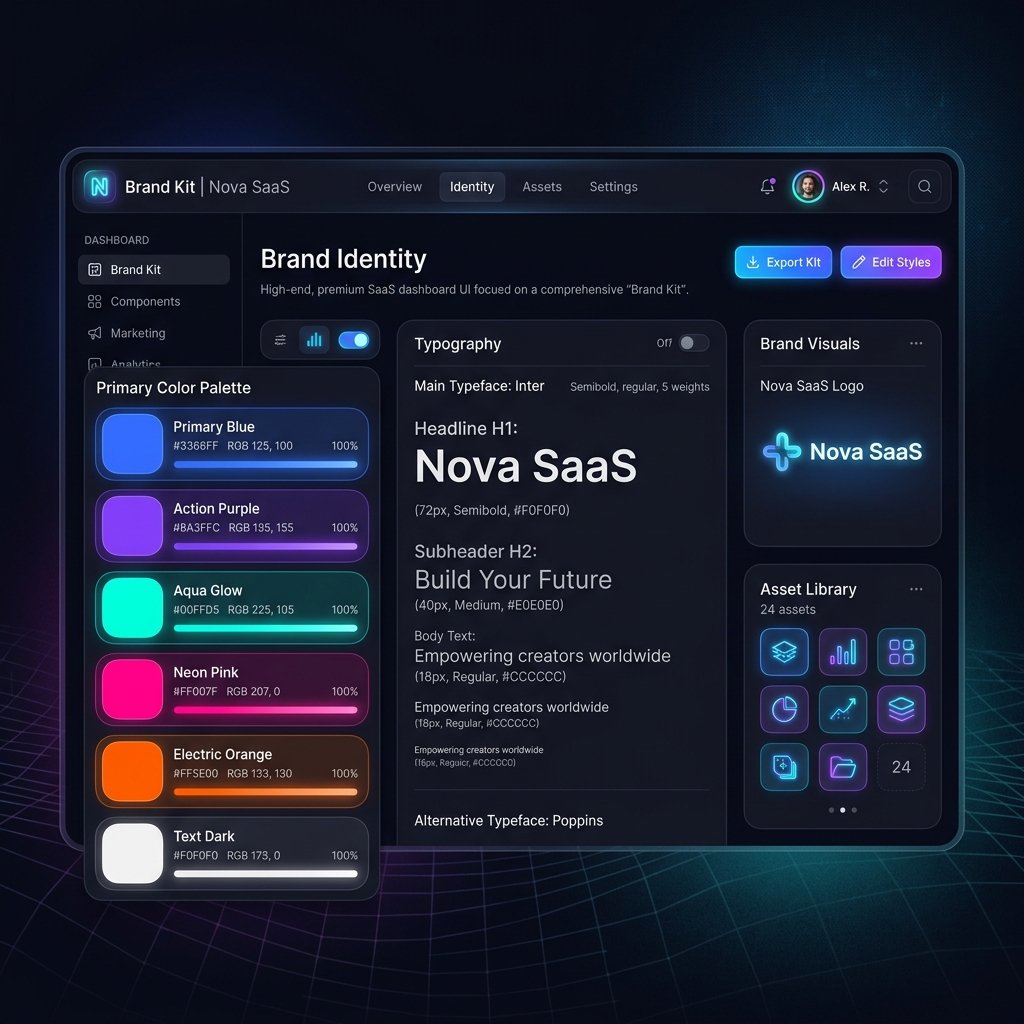Open the Asset Library options menu
The width and height of the screenshot is (1024, 1024).
(916, 589)
